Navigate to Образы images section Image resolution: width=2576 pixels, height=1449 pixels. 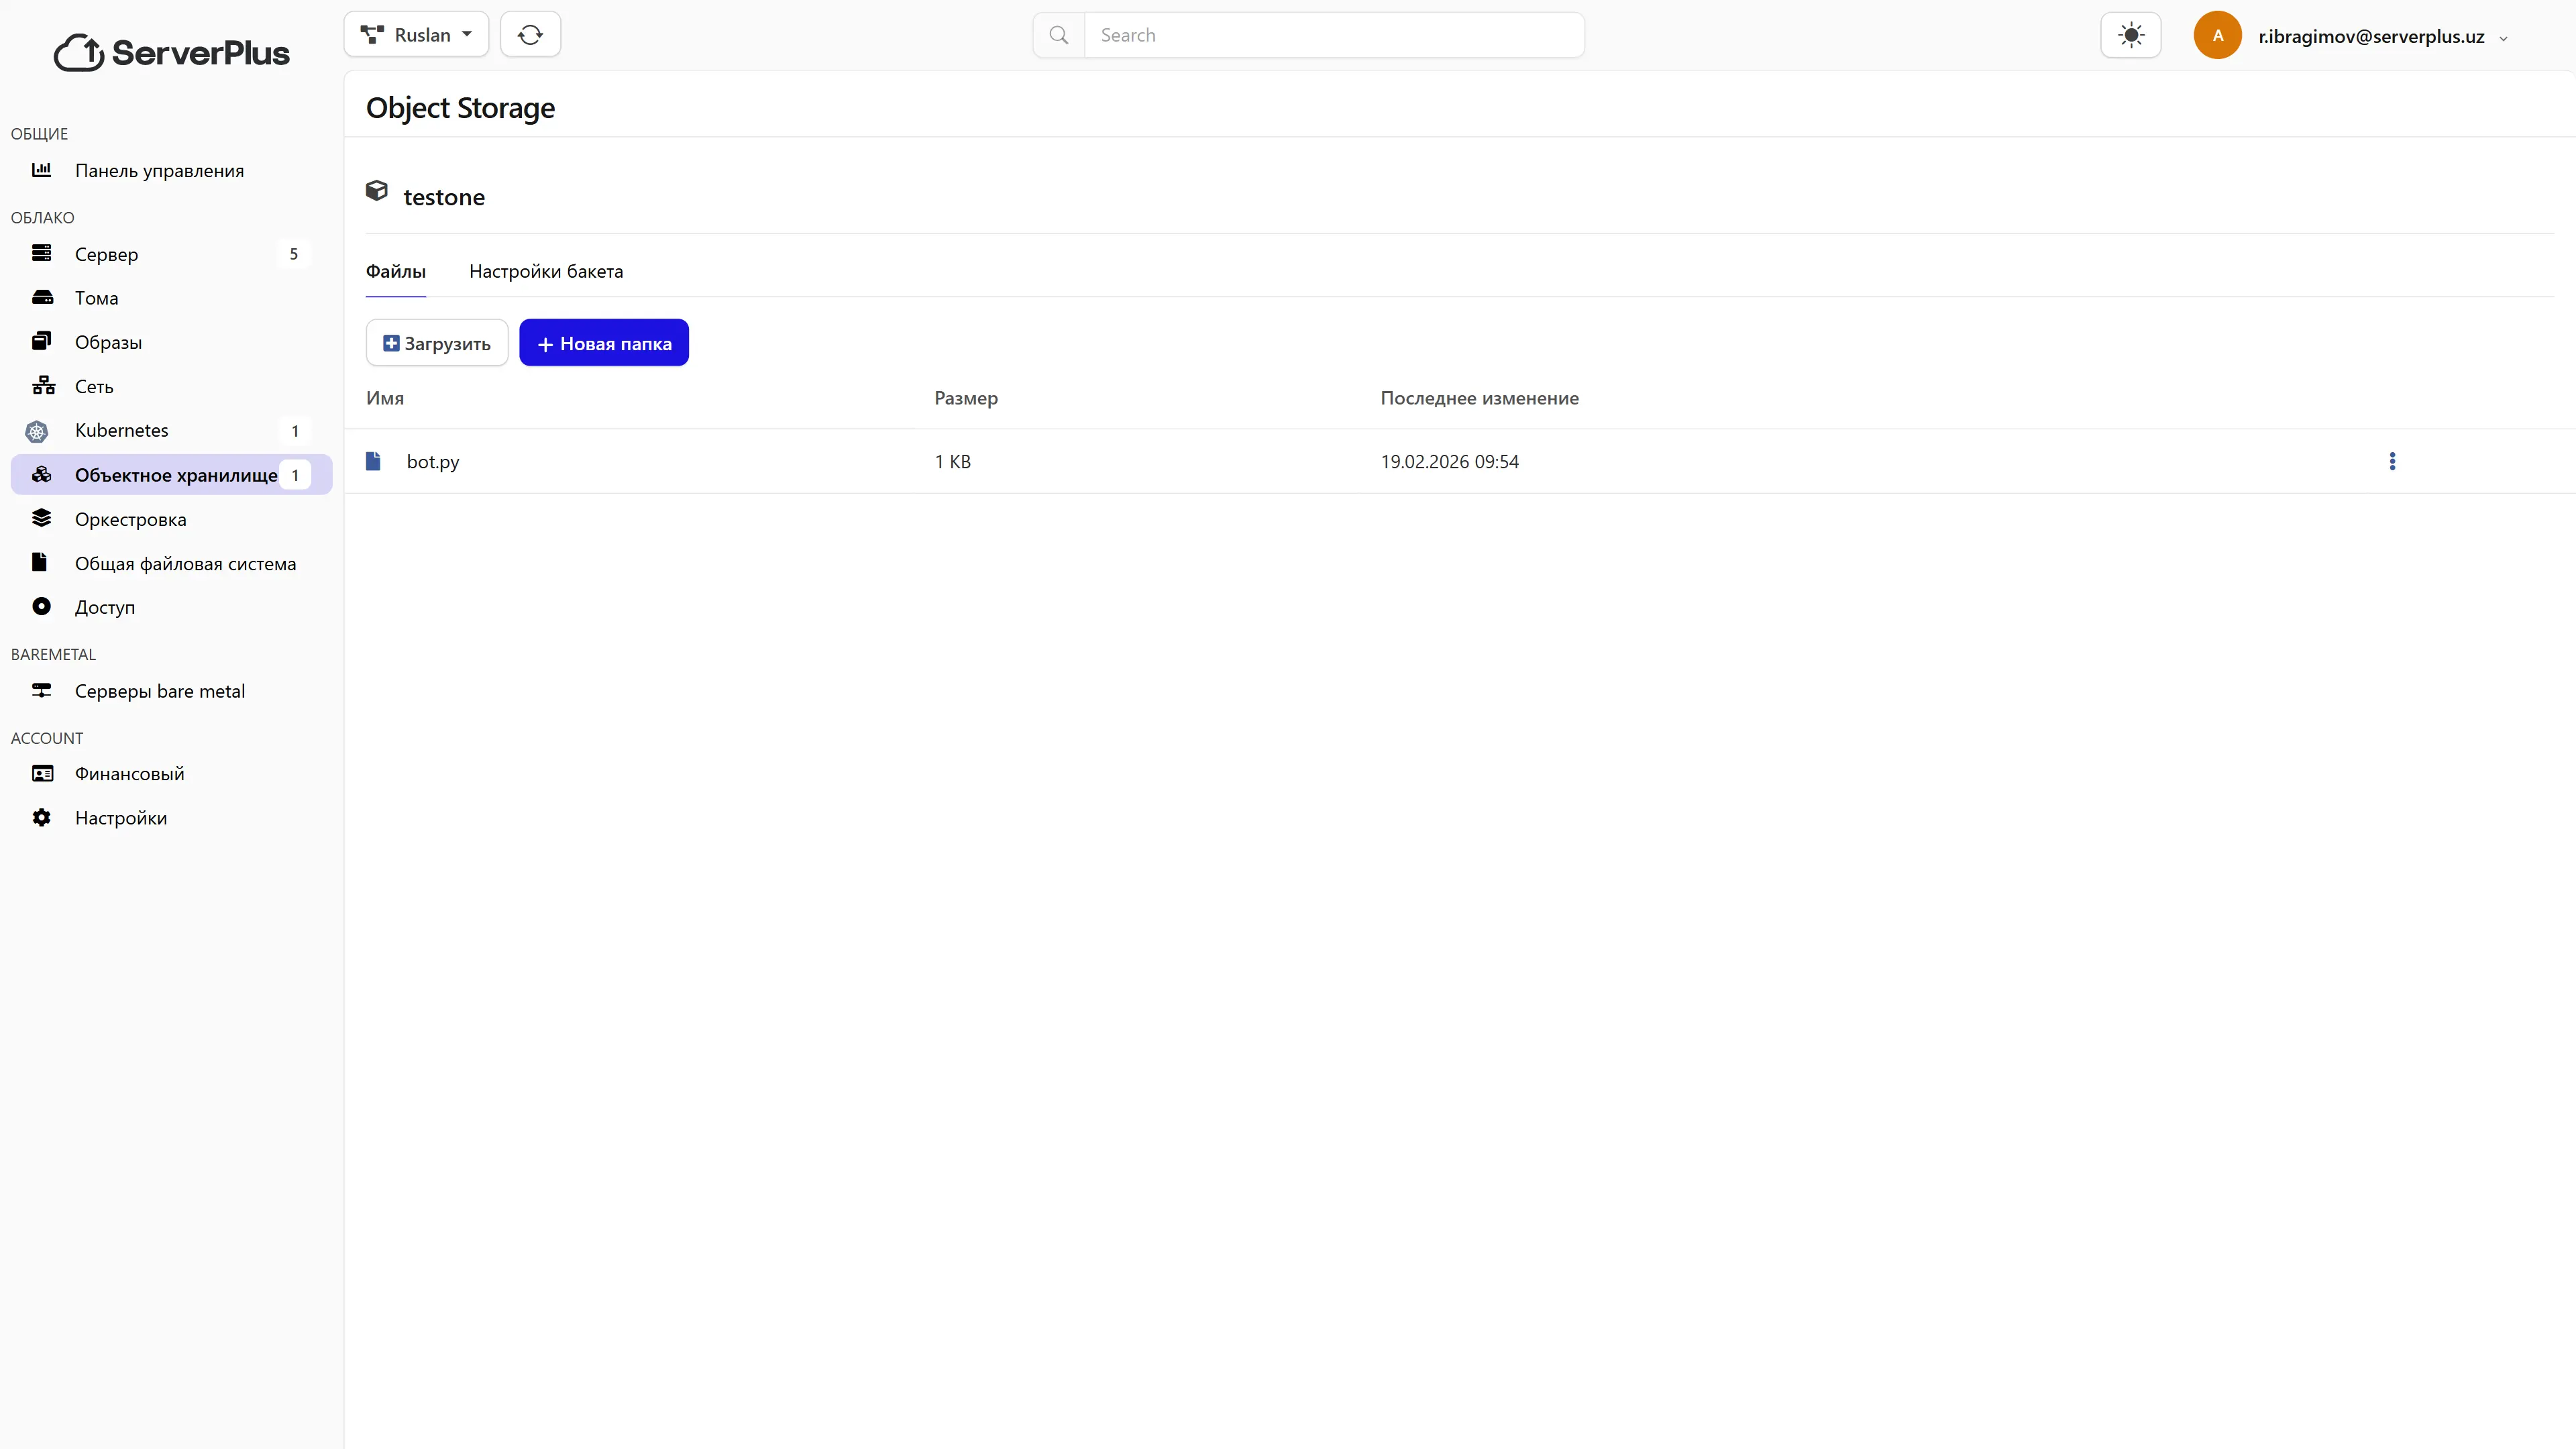tap(108, 343)
